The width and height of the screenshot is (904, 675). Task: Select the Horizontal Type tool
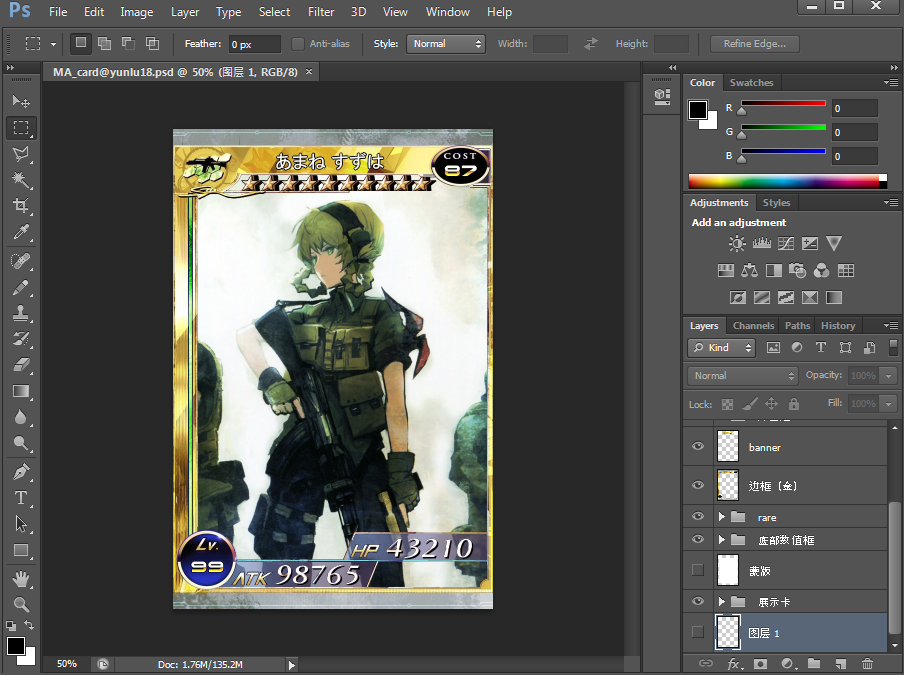21,498
